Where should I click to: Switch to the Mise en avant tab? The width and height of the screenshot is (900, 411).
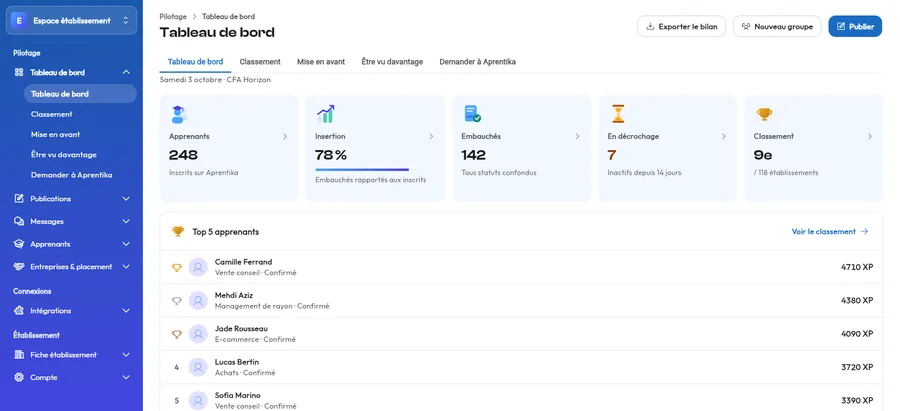[x=321, y=61]
